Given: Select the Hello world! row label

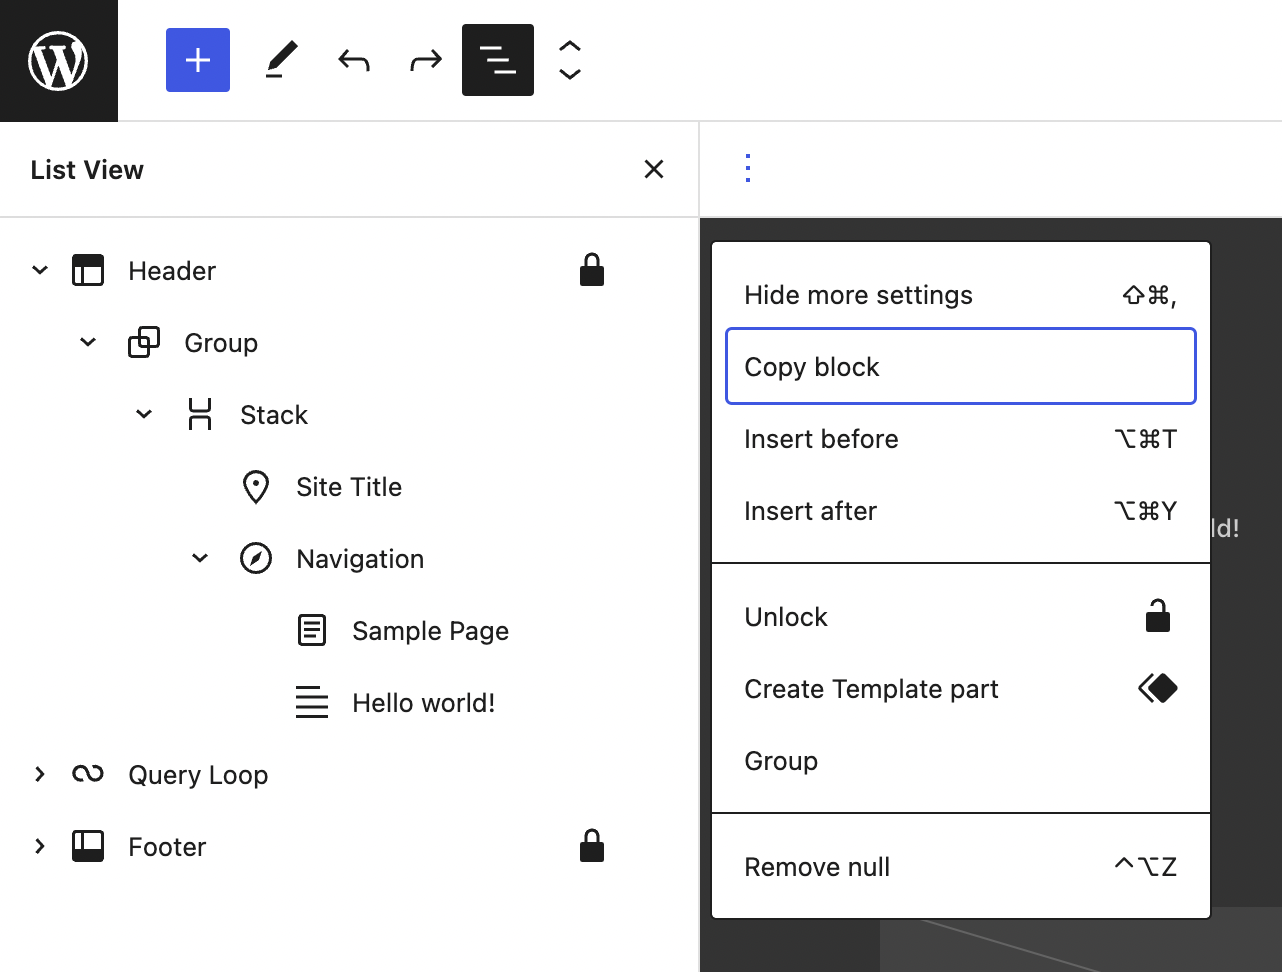Looking at the screenshot, I should (423, 703).
